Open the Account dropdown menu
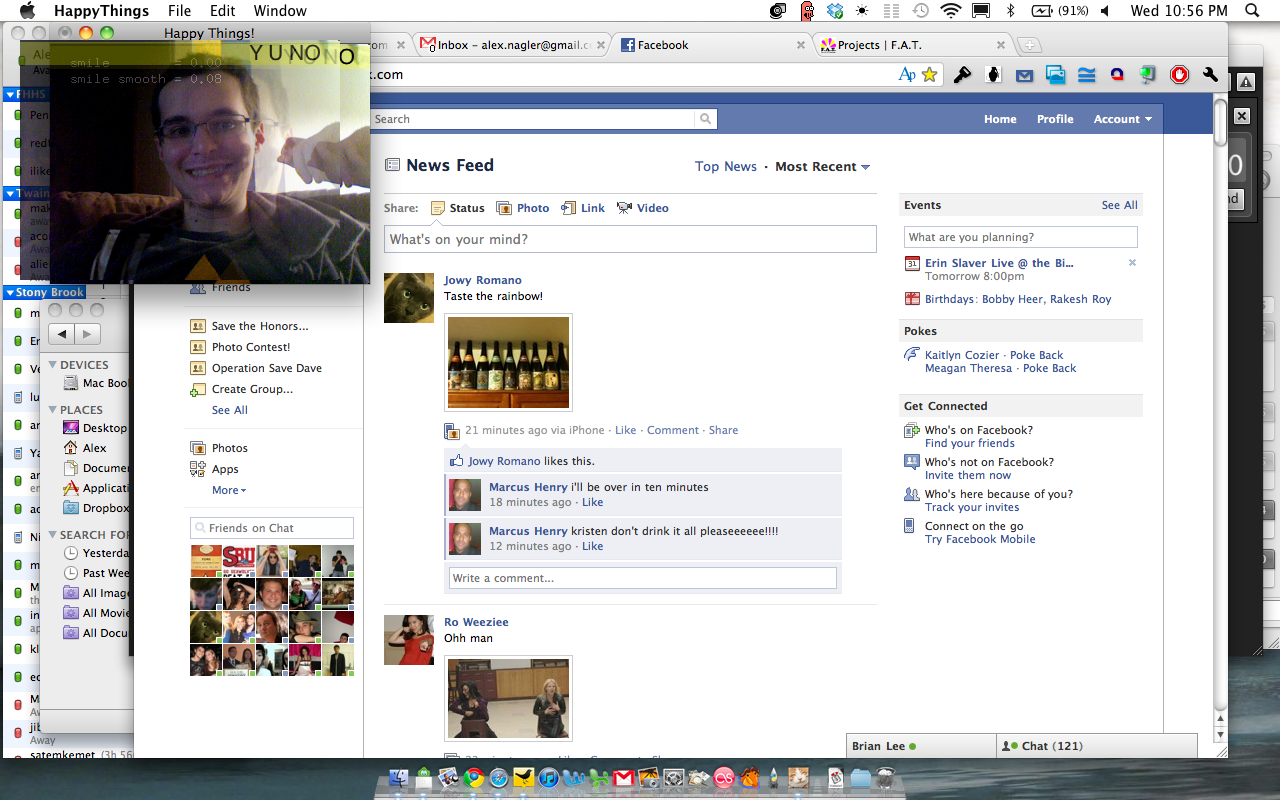 tap(1122, 119)
